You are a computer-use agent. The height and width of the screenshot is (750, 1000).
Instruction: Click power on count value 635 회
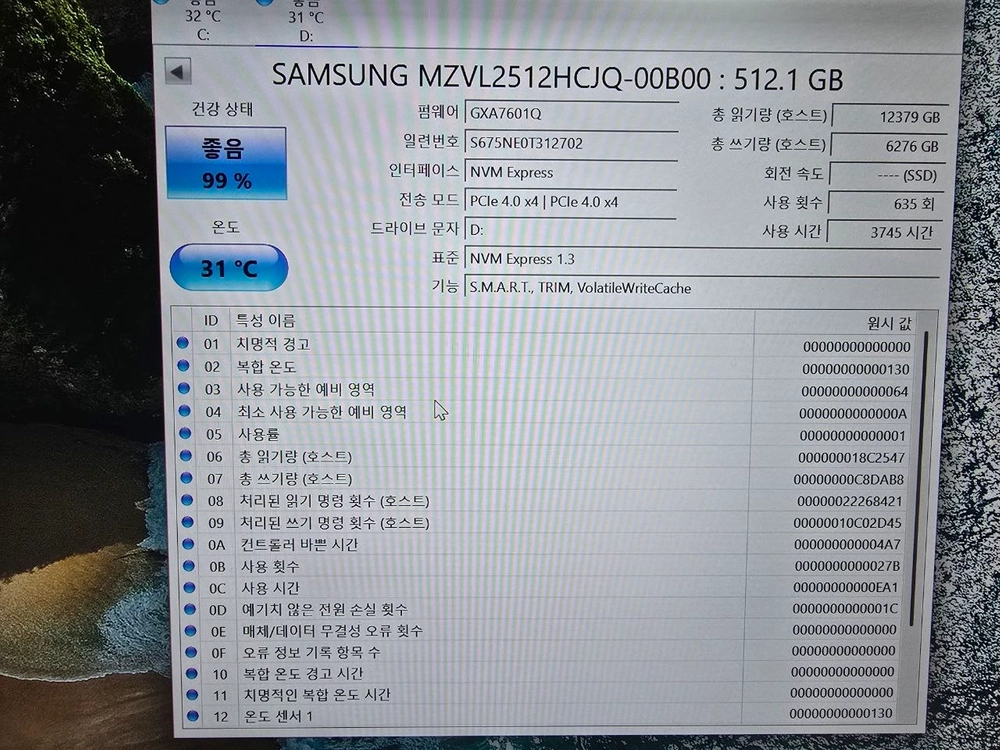[x=885, y=203]
